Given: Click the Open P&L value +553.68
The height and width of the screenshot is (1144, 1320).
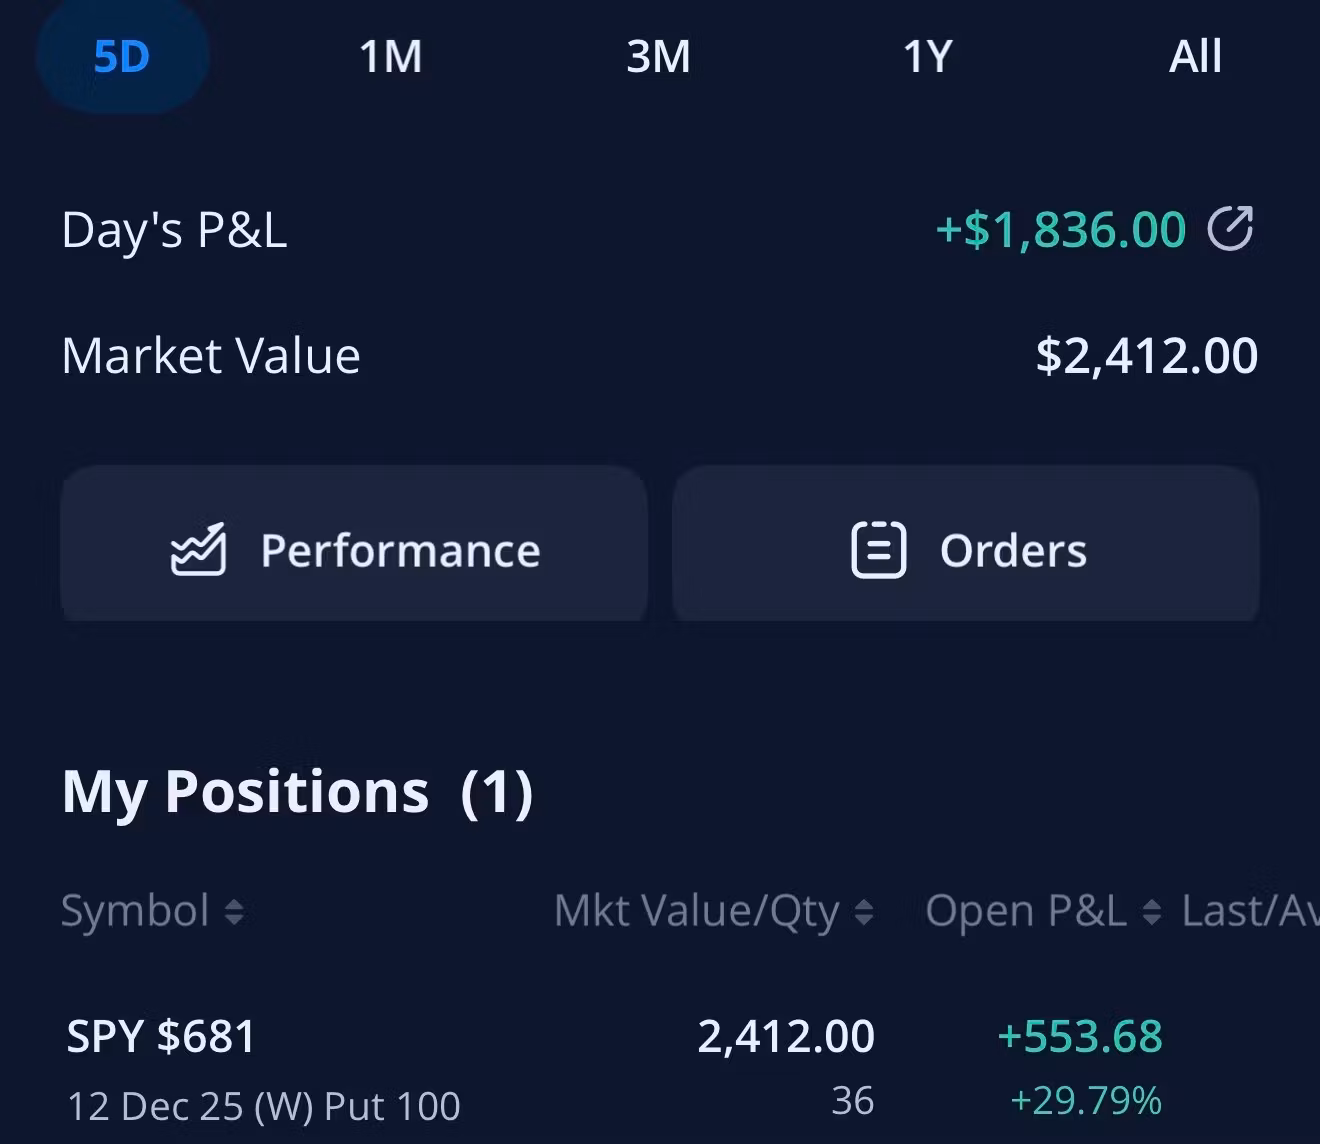Looking at the screenshot, I should tap(1080, 1036).
